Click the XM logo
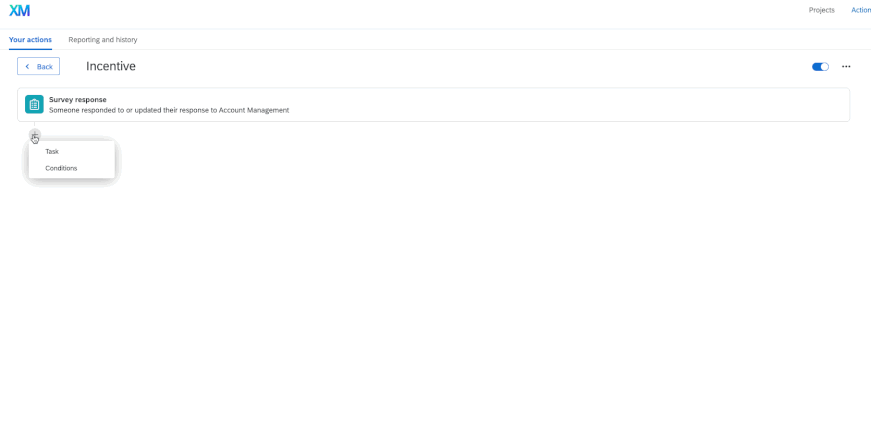Viewport: 871px width, 439px height. click(x=19, y=11)
